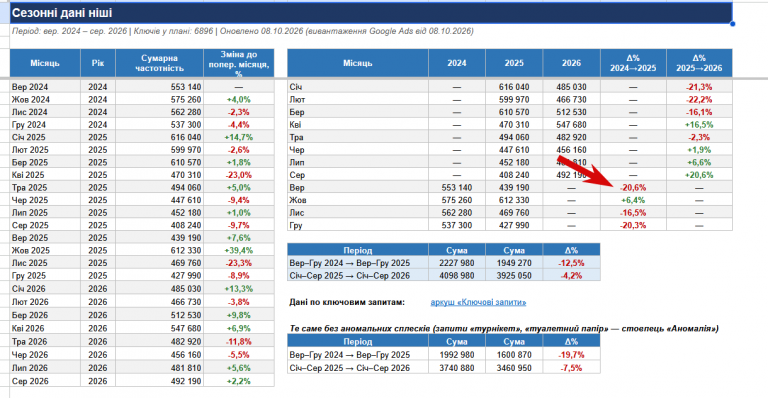
Task: Select the 427 990 value in yearly Гру row
Action: pyautogui.click(x=514, y=225)
